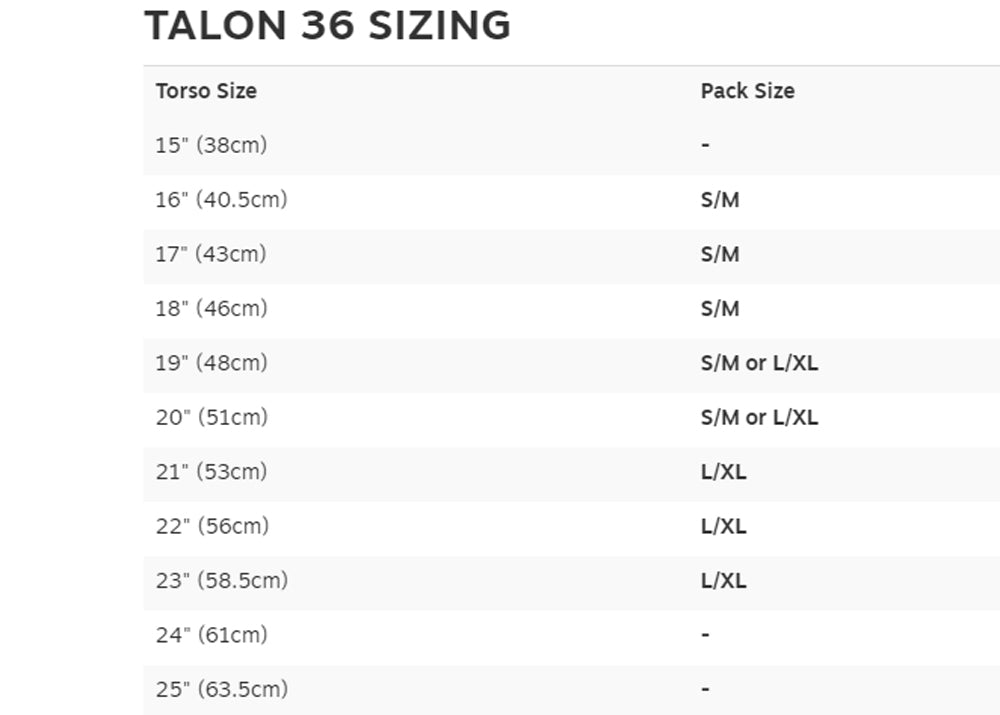
Task: Click L/XL pack size for 21" torso
Action: [723, 472]
